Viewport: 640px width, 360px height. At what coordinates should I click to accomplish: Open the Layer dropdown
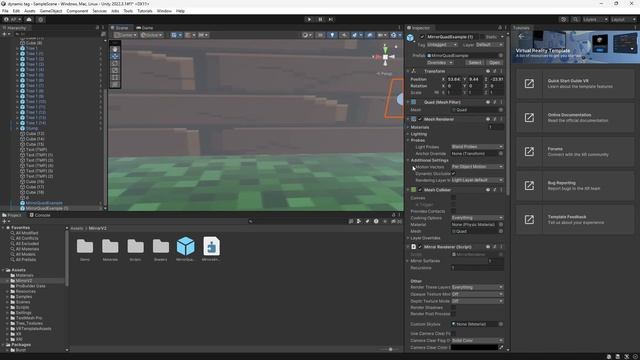[489, 44]
